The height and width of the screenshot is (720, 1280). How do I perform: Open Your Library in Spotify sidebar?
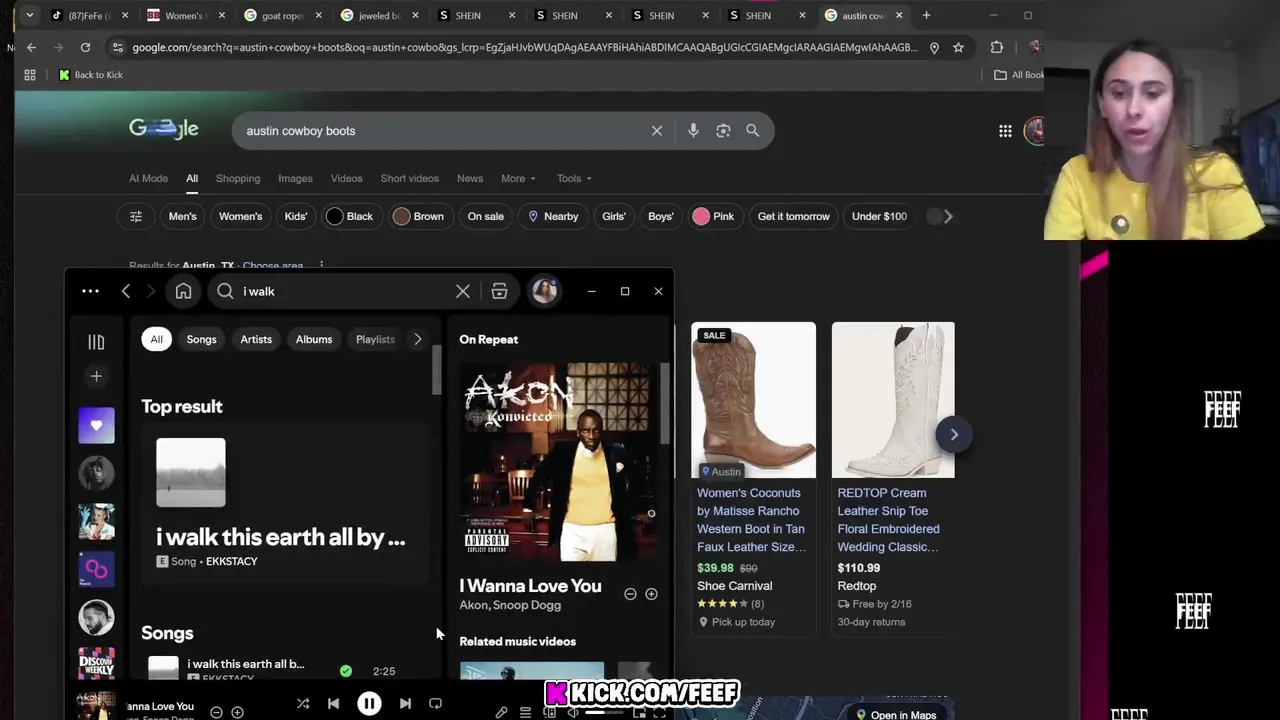point(96,342)
